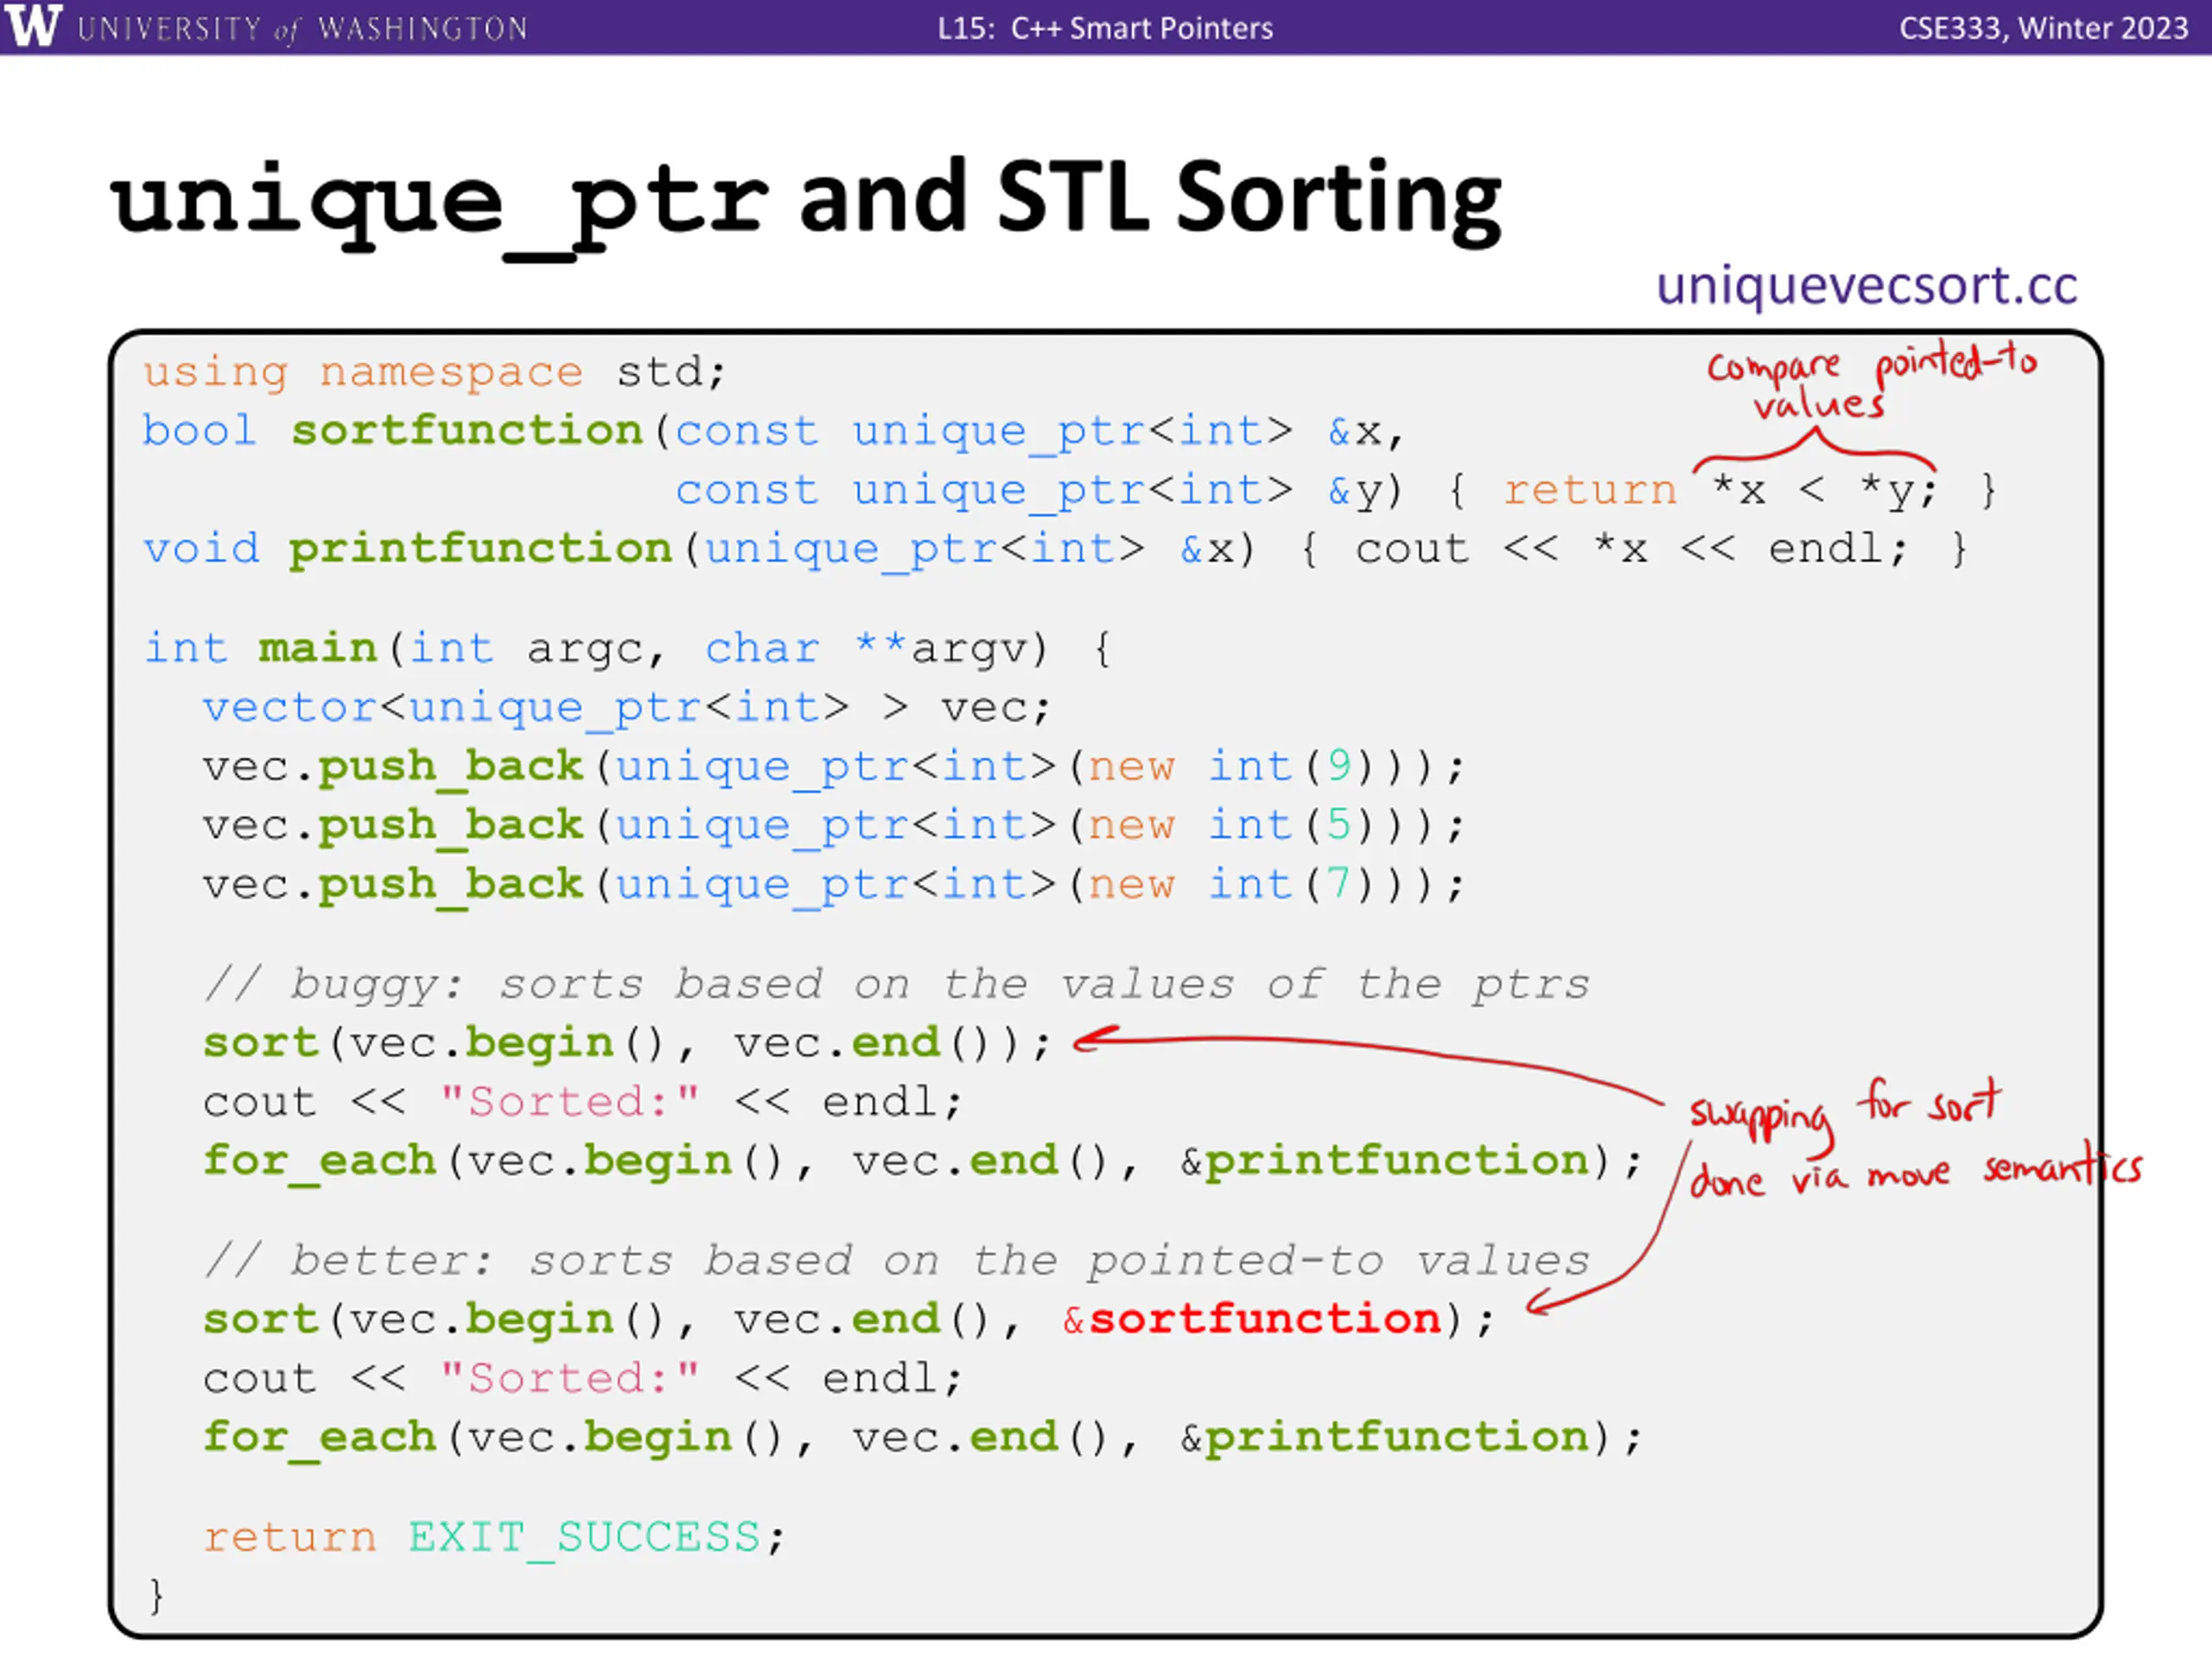
Task: Click the red '&sortfunction' argument
Action: [x=1252, y=1320]
